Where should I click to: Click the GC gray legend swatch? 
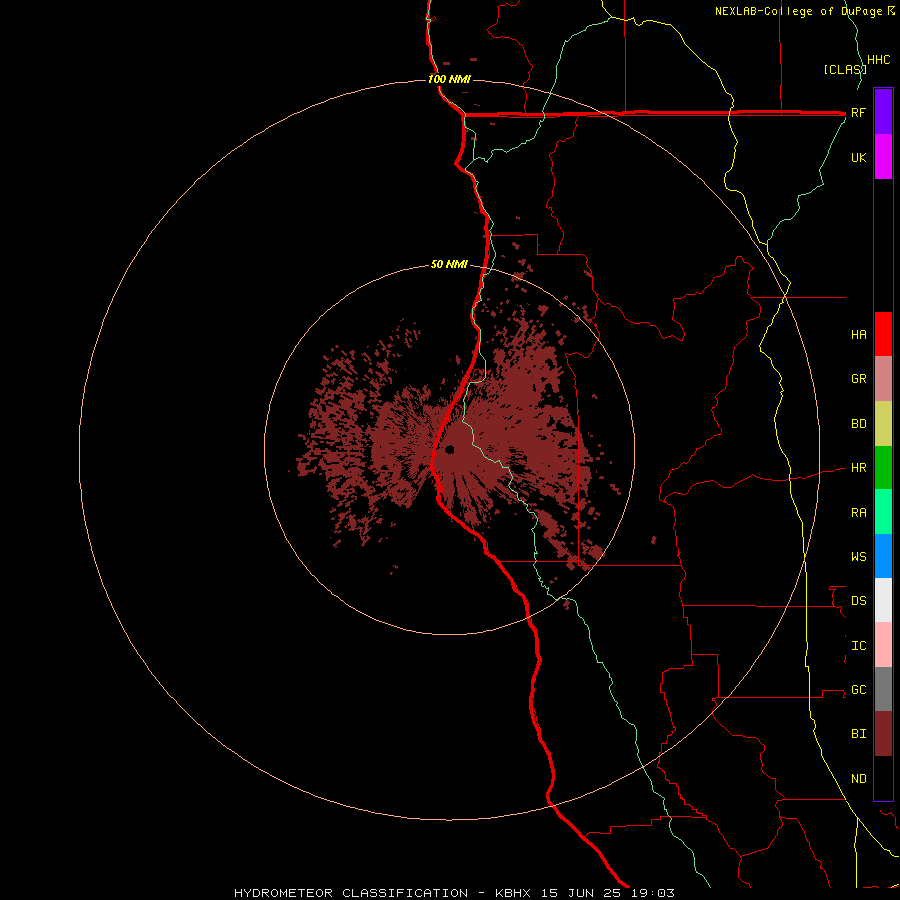883,689
